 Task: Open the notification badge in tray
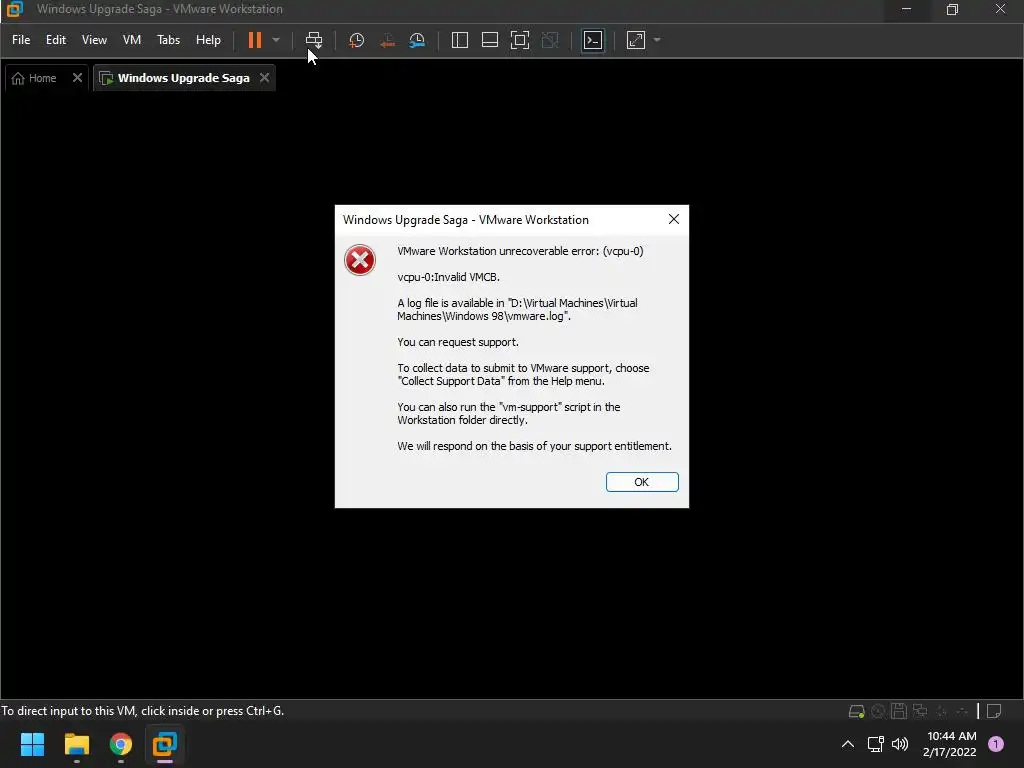click(996, 744)
